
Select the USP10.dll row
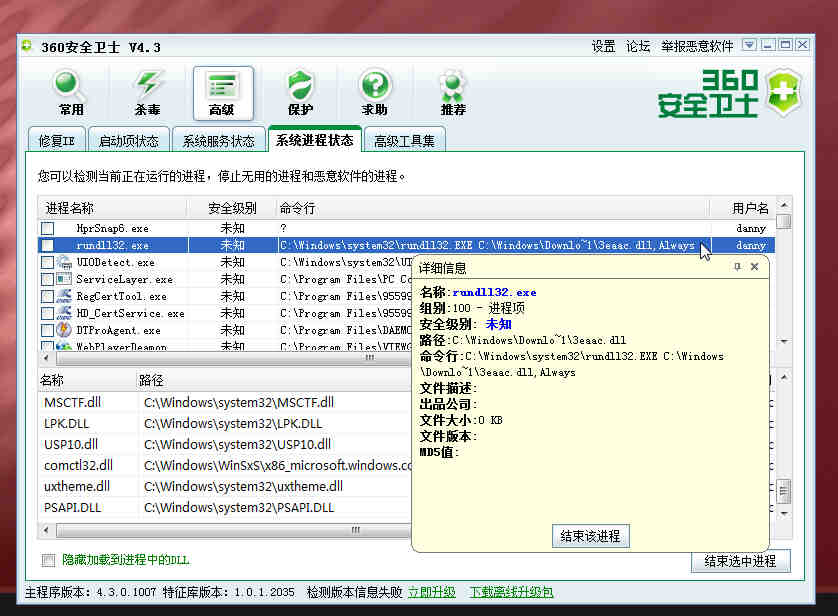click(x=225, y=444)
